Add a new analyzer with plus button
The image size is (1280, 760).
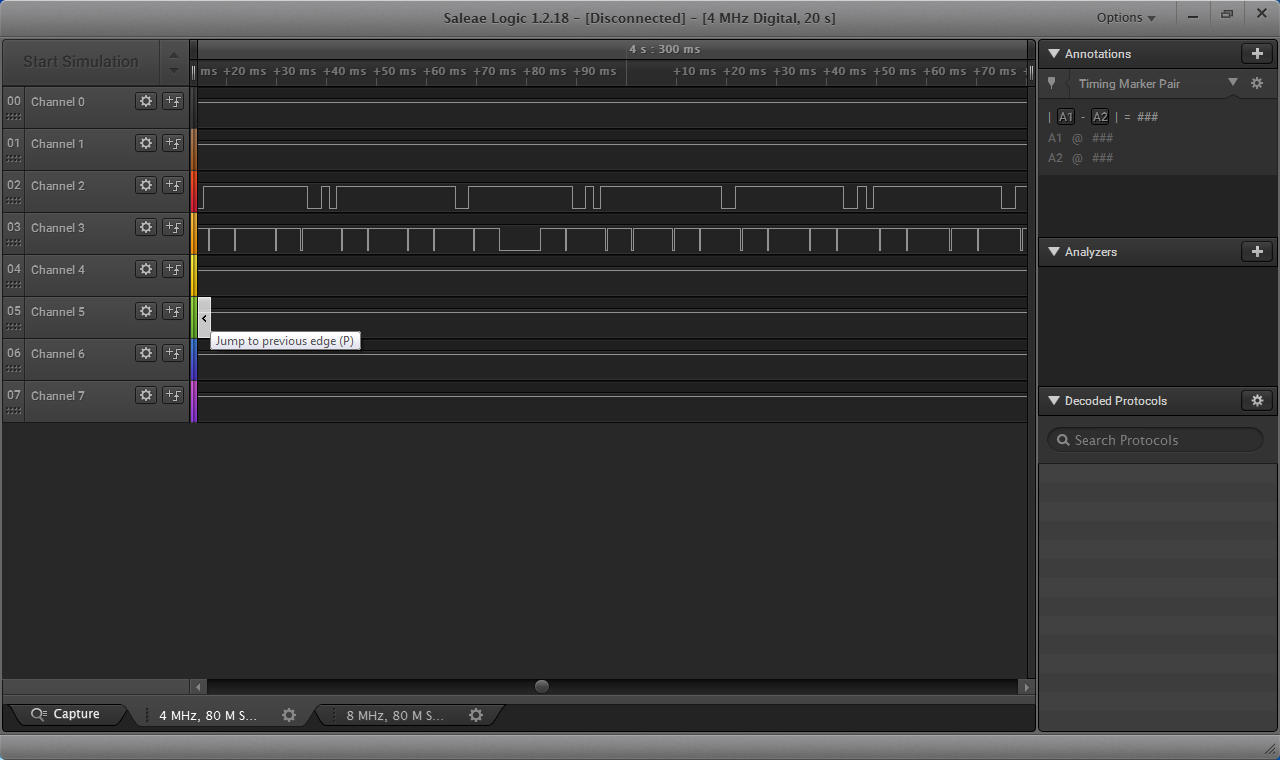[x=1257, y=252]
